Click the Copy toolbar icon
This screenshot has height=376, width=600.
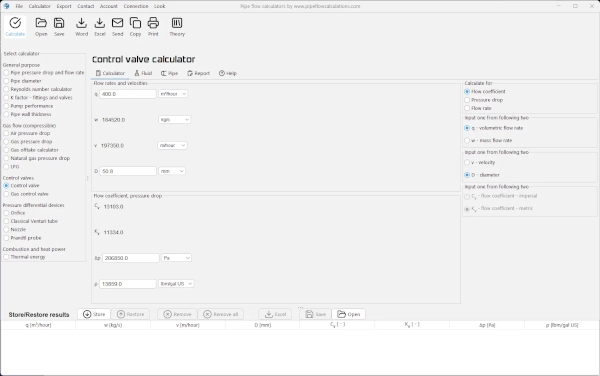(x=135, y=26)
